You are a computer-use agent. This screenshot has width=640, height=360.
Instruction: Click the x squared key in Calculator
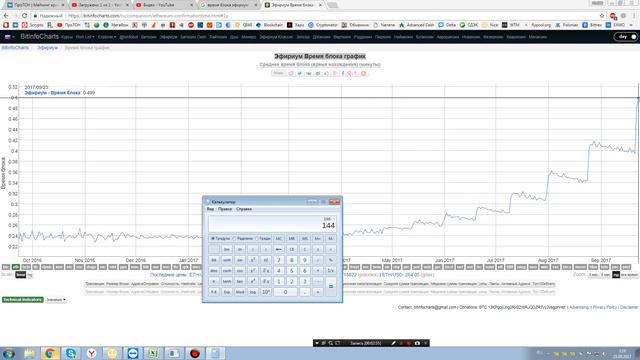[253, 260]
